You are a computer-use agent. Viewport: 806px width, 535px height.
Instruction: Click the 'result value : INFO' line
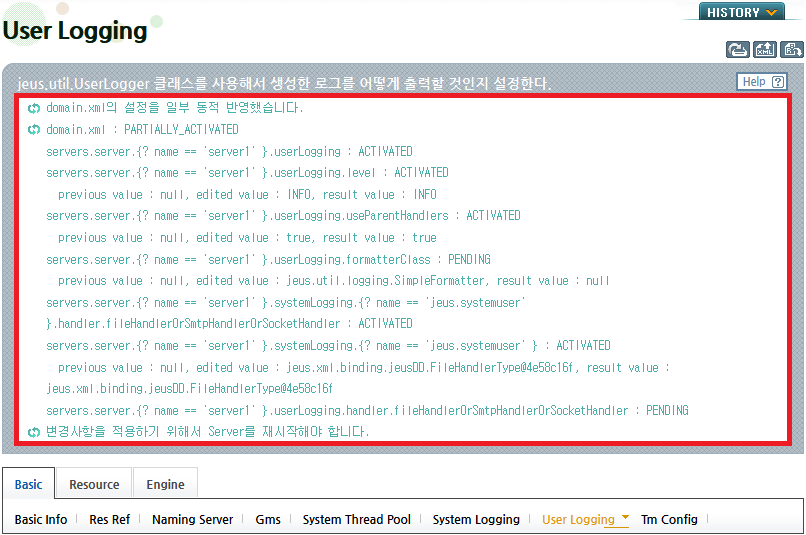[x=247, y=195]
